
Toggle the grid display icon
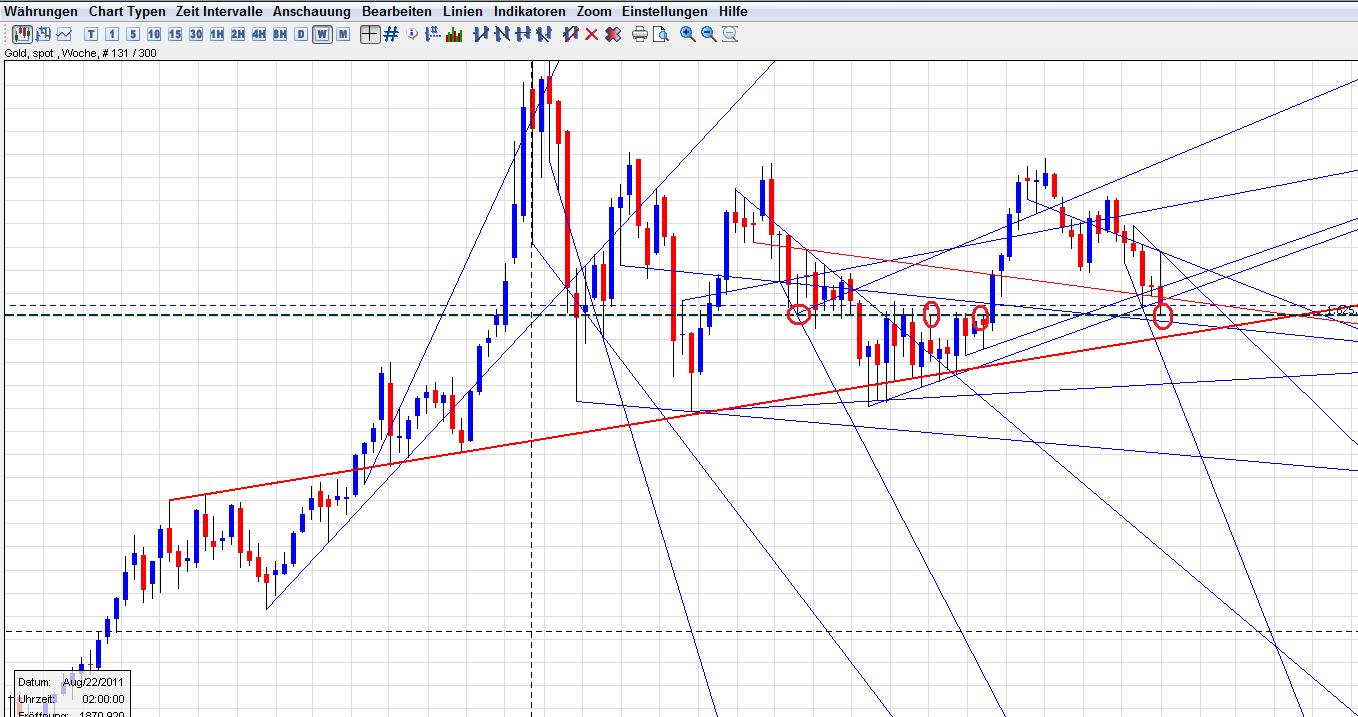pos(390,34)
